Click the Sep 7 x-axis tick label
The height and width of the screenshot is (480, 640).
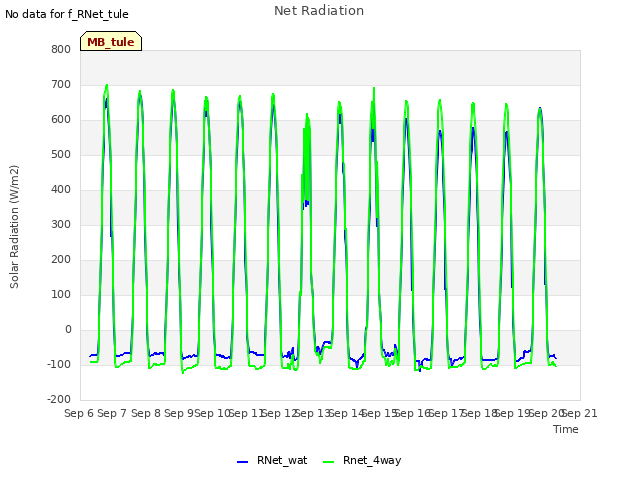point(112,413)
